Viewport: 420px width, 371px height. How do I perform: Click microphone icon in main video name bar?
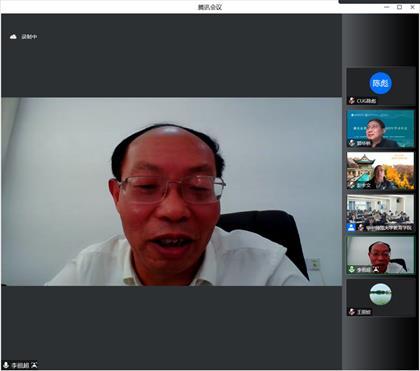coord(6,365)
